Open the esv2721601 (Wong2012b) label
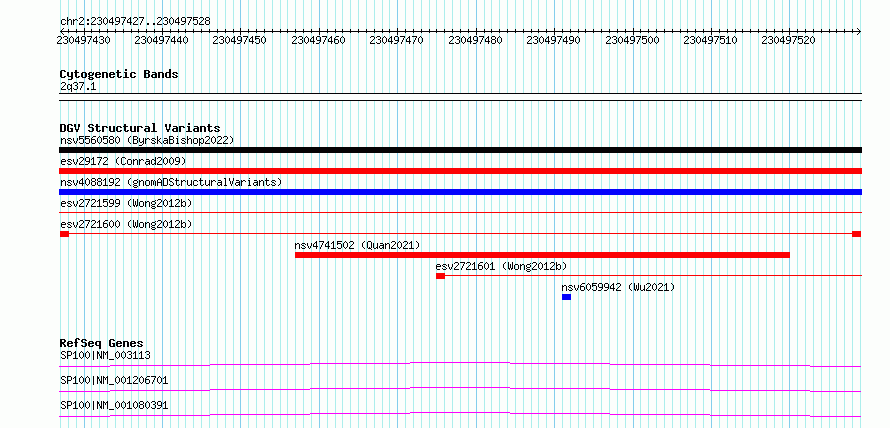Viewport: 890px width, 428px height. [501, 266]
